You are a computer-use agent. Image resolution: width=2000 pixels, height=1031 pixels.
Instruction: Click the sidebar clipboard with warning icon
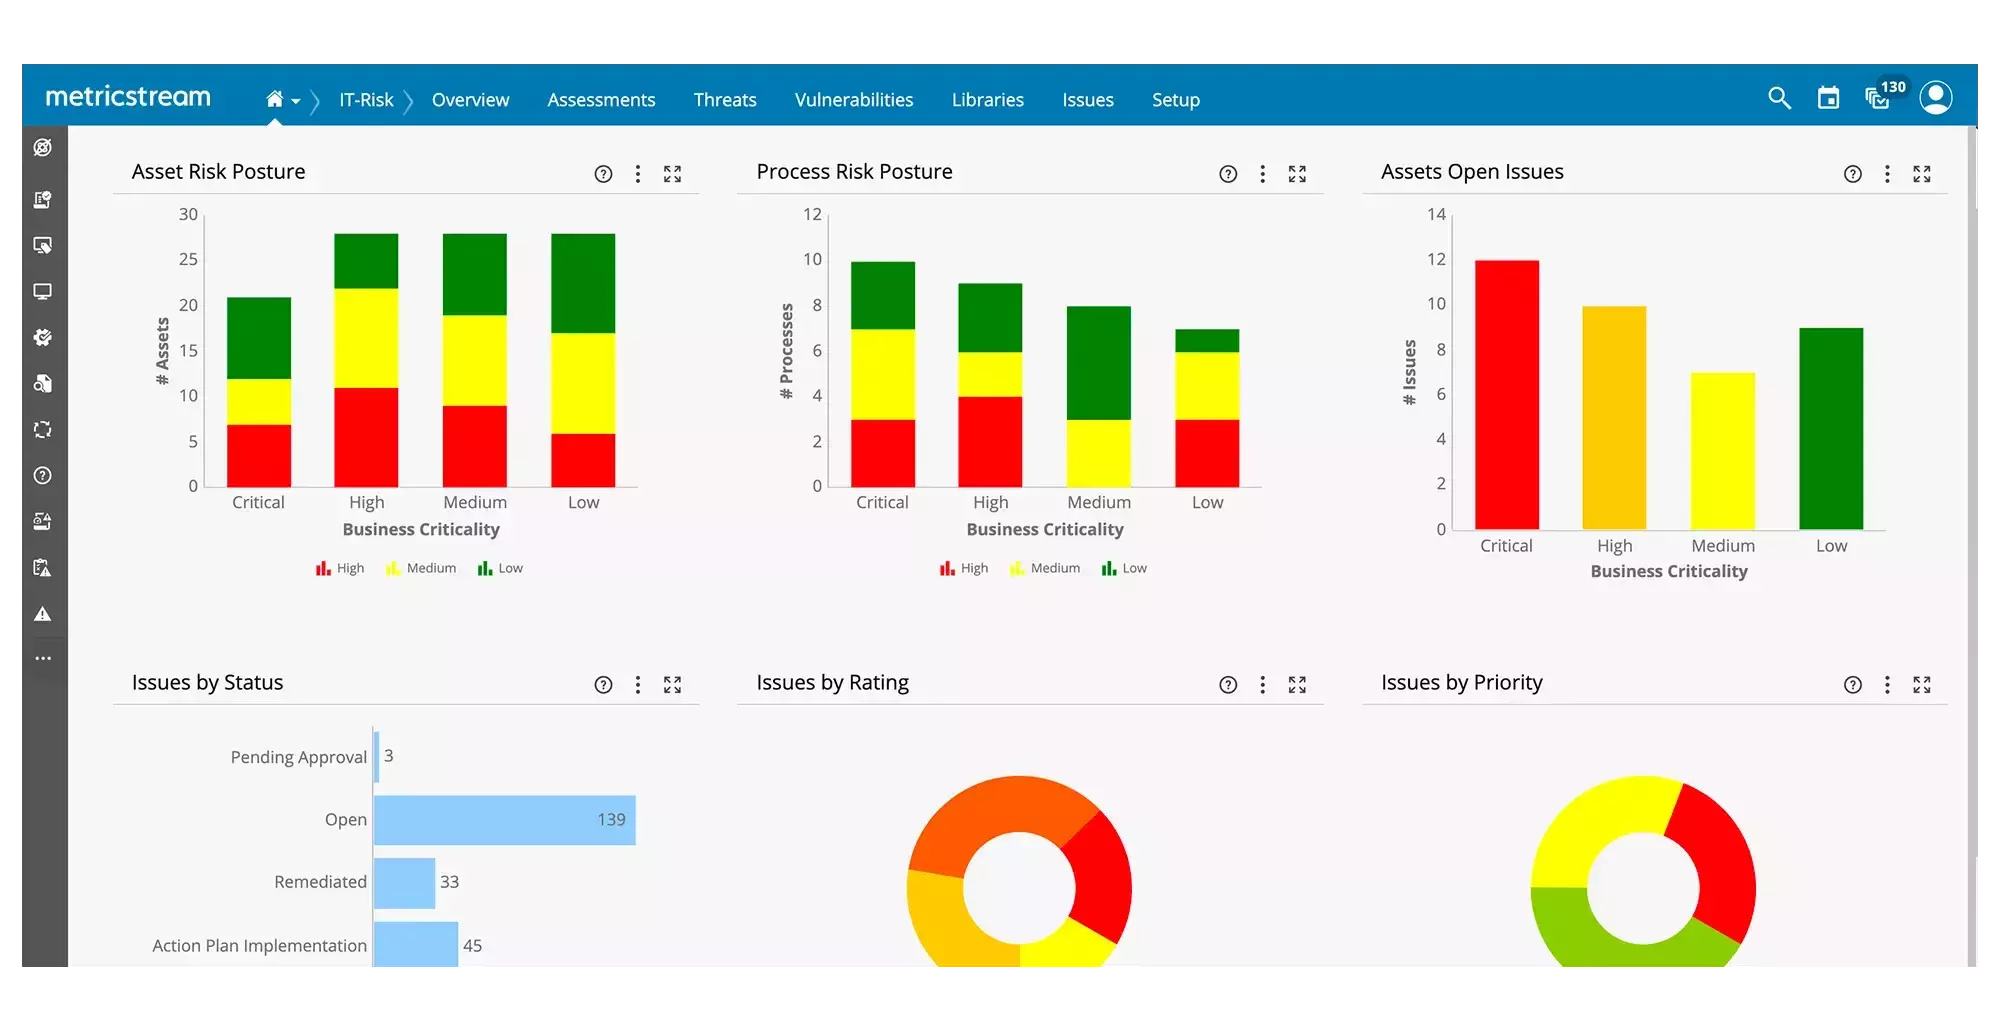click(x=42, y=568)
